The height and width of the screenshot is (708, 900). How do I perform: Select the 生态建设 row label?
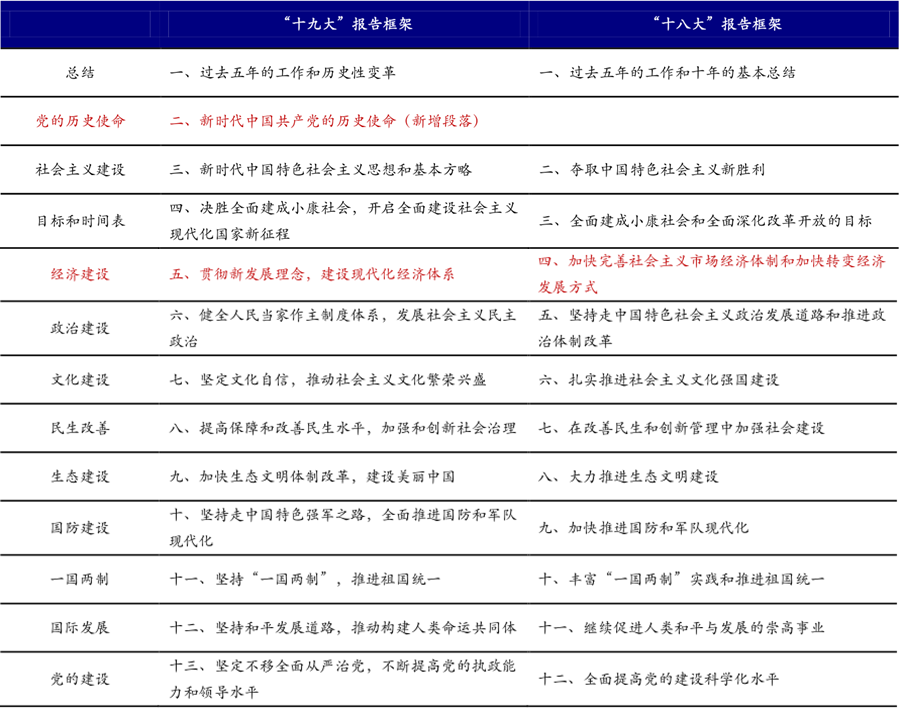coord(80,477)
